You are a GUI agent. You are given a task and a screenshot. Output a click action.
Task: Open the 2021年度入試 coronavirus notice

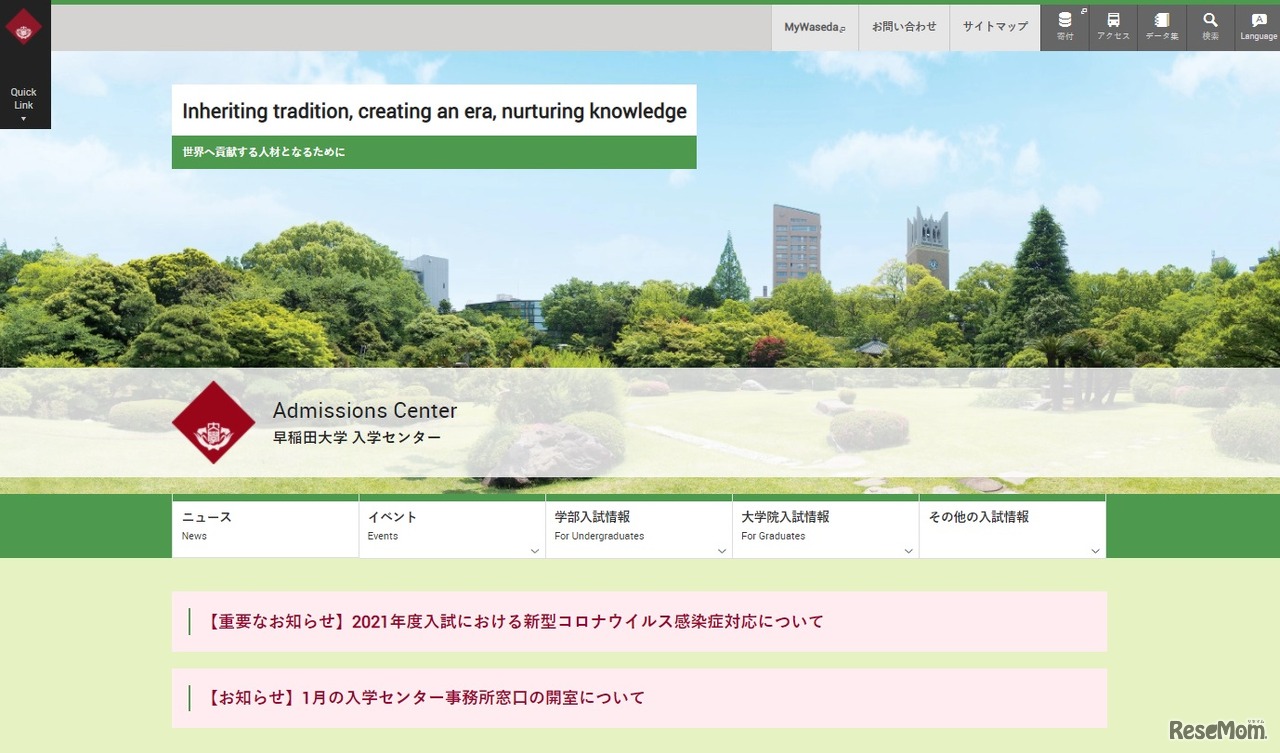[x=514, y=621]
